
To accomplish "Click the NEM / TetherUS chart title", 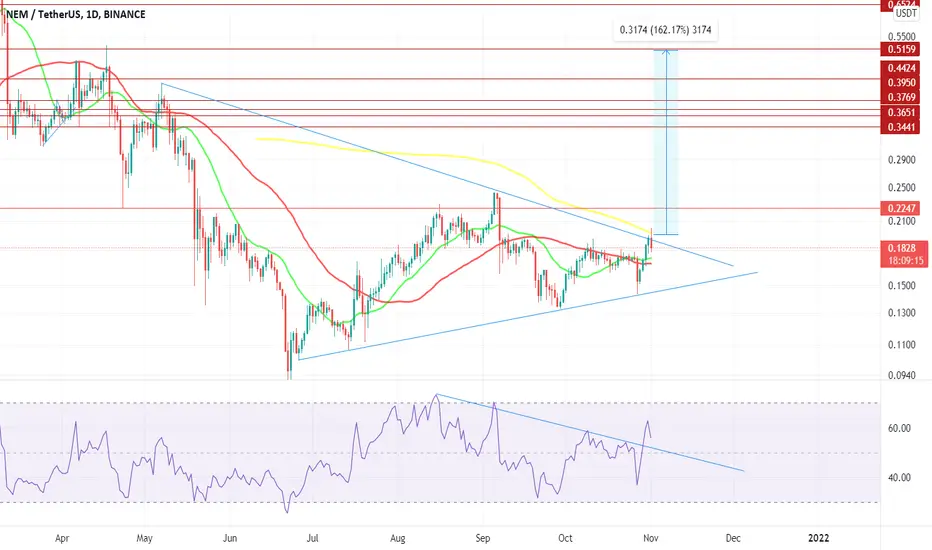I will pos(75,14).
